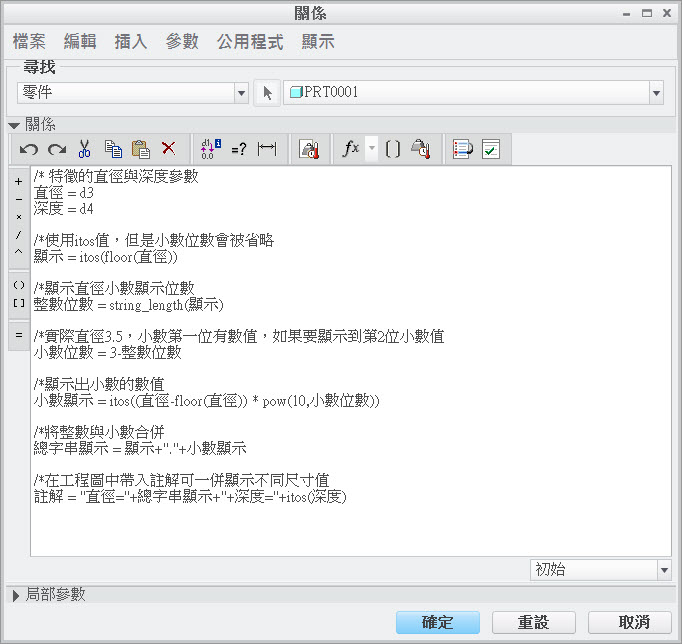Screen dimensions: 682x644
Task: Maximize the 關係 dialog window
Action: point(647,13)
